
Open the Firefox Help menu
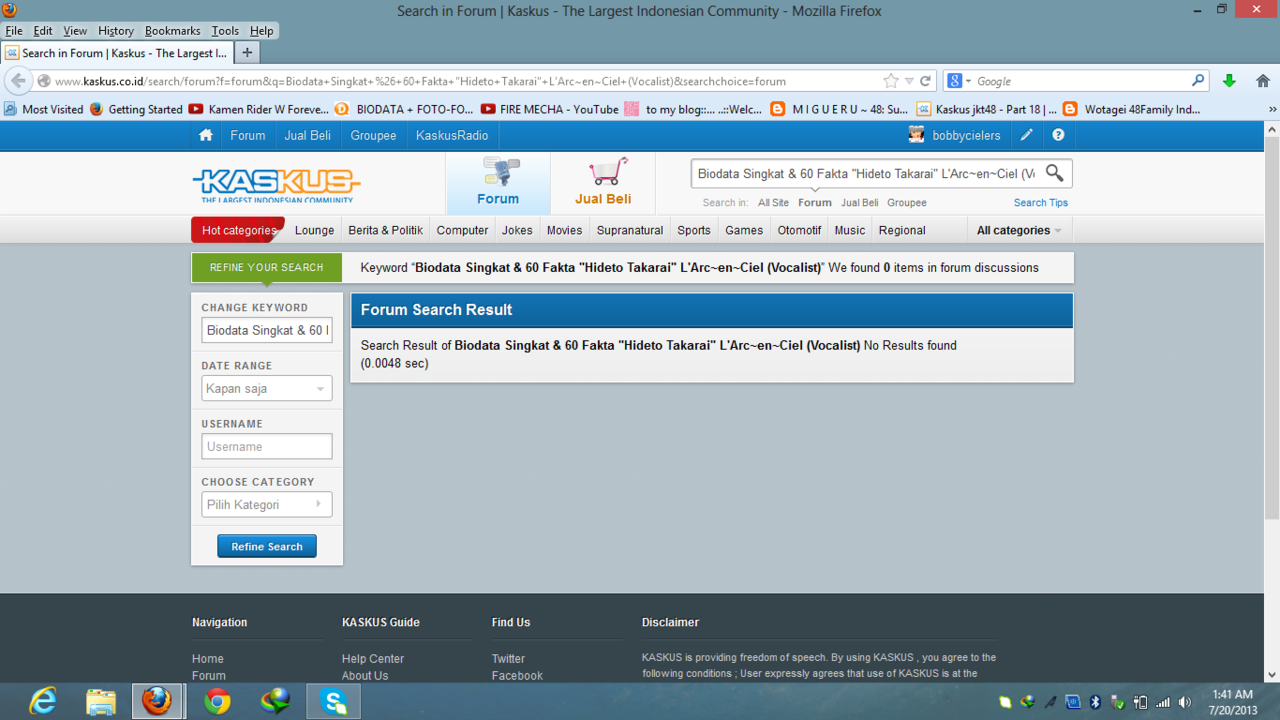(262, 31)
